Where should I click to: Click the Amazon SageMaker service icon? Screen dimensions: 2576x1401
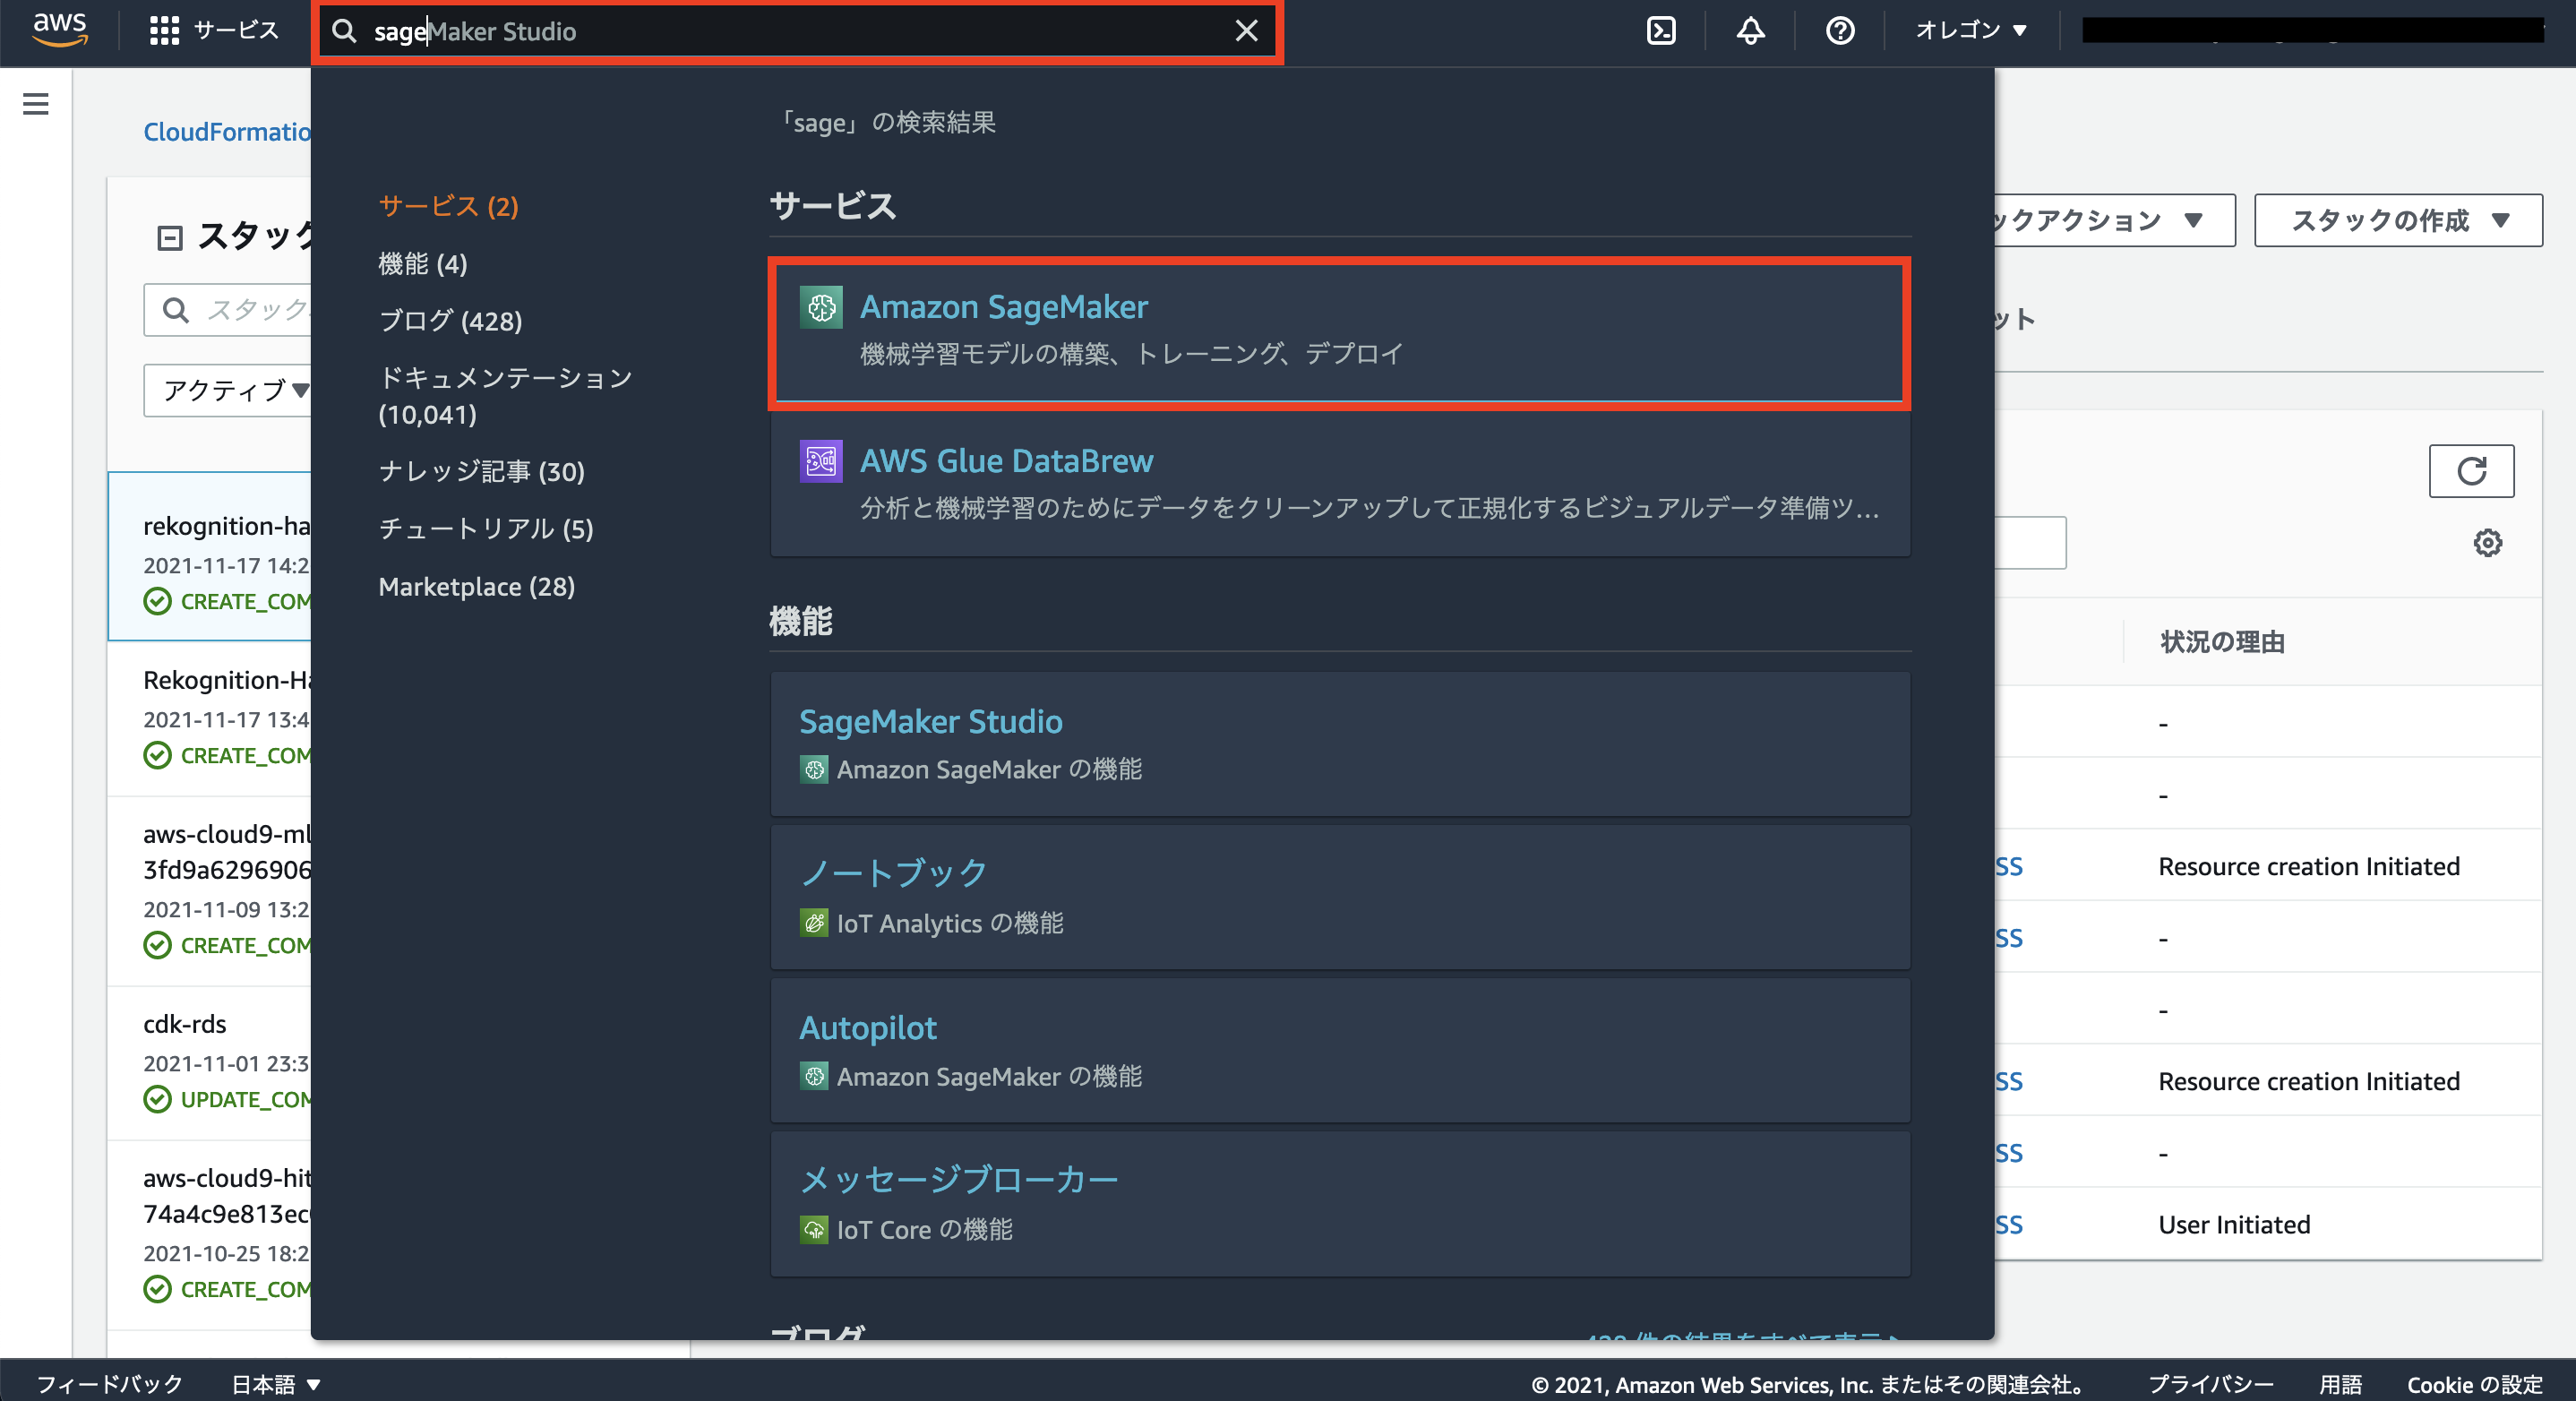click(x=821, y=307)
